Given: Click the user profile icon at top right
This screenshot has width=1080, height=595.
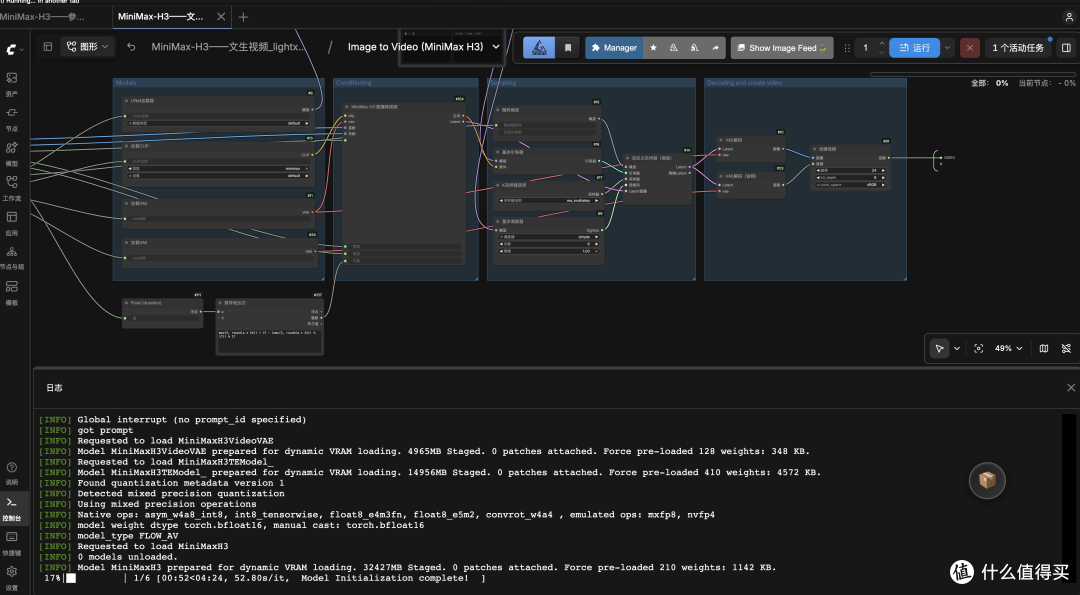Looking at the screenshot, I should (x=1069, y=17).
